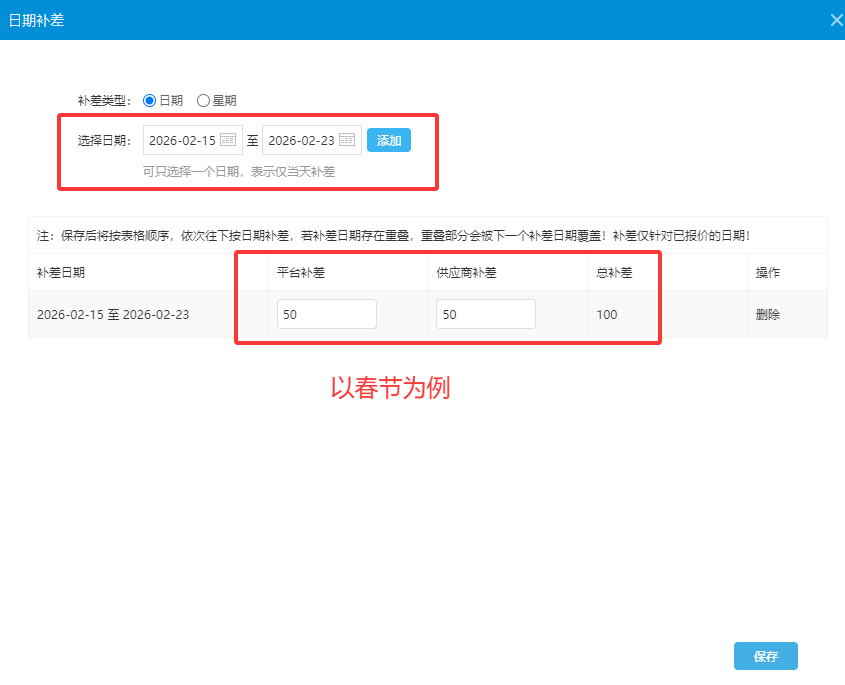
Task: Select the 总补差 cell showing 100
Action: point(607,314)
